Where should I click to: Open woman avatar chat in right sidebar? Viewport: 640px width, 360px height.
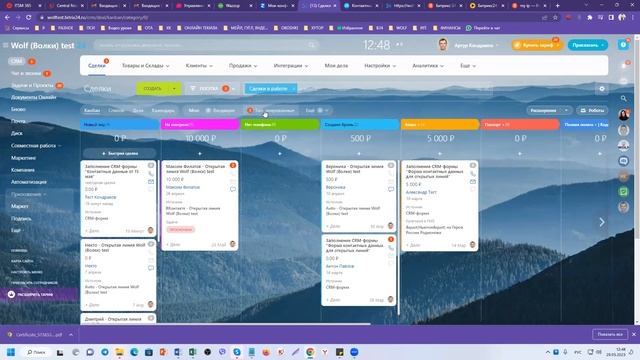click(x=623, y=115)
